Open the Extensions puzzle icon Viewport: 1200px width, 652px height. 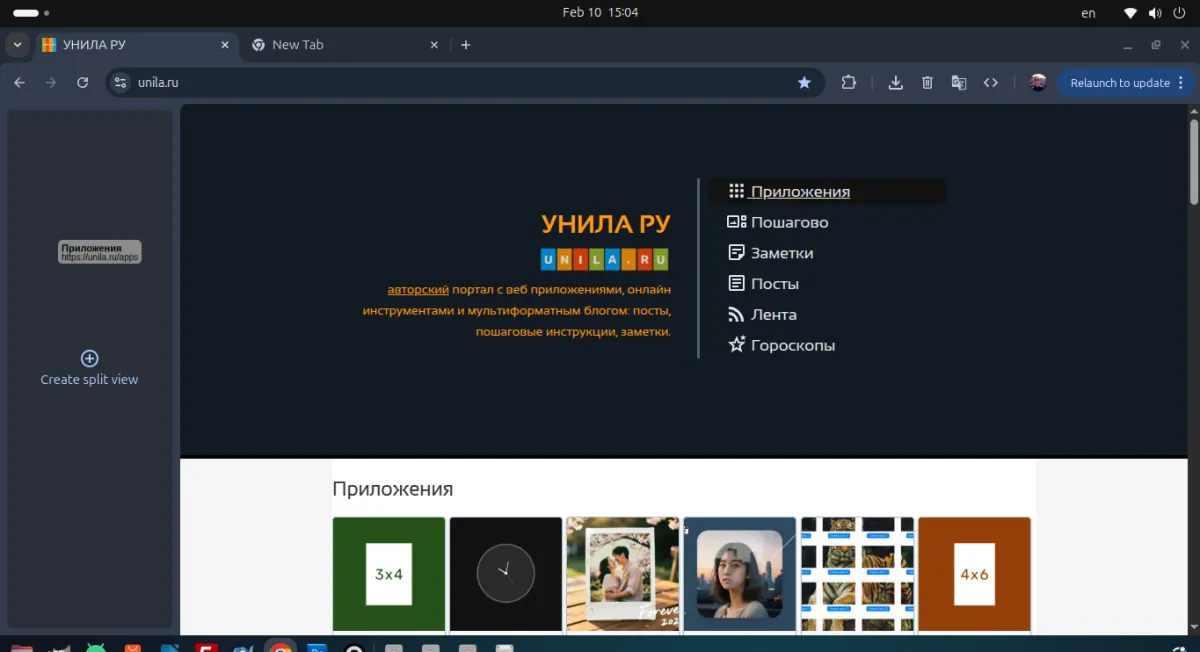click(x=849, y=83)
